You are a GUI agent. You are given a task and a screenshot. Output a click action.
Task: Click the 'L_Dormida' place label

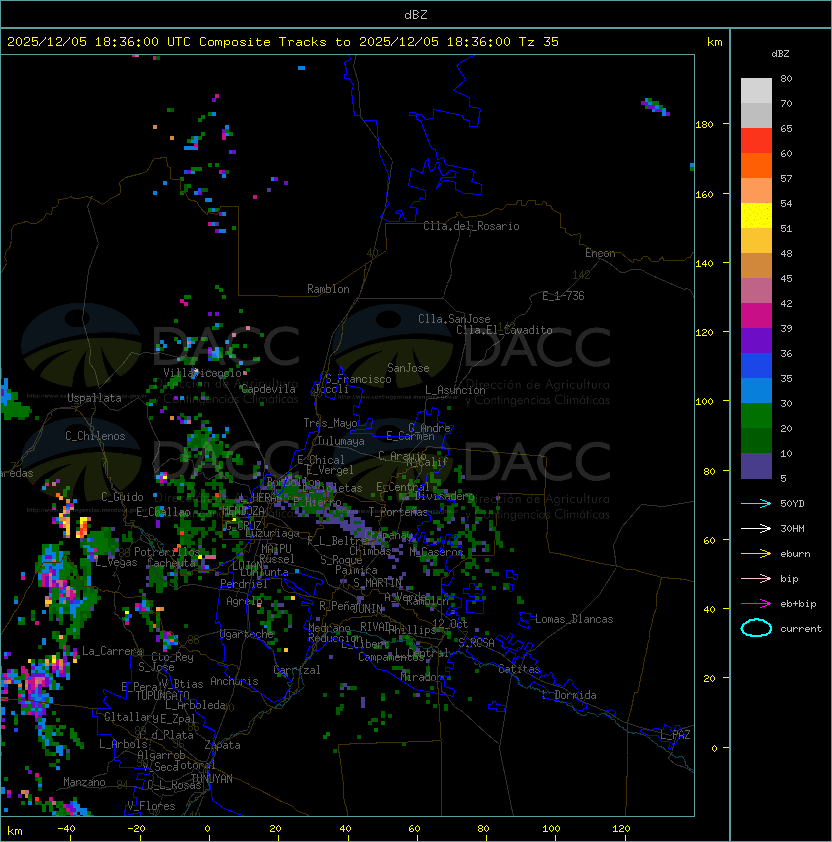(x=569, y=695)
